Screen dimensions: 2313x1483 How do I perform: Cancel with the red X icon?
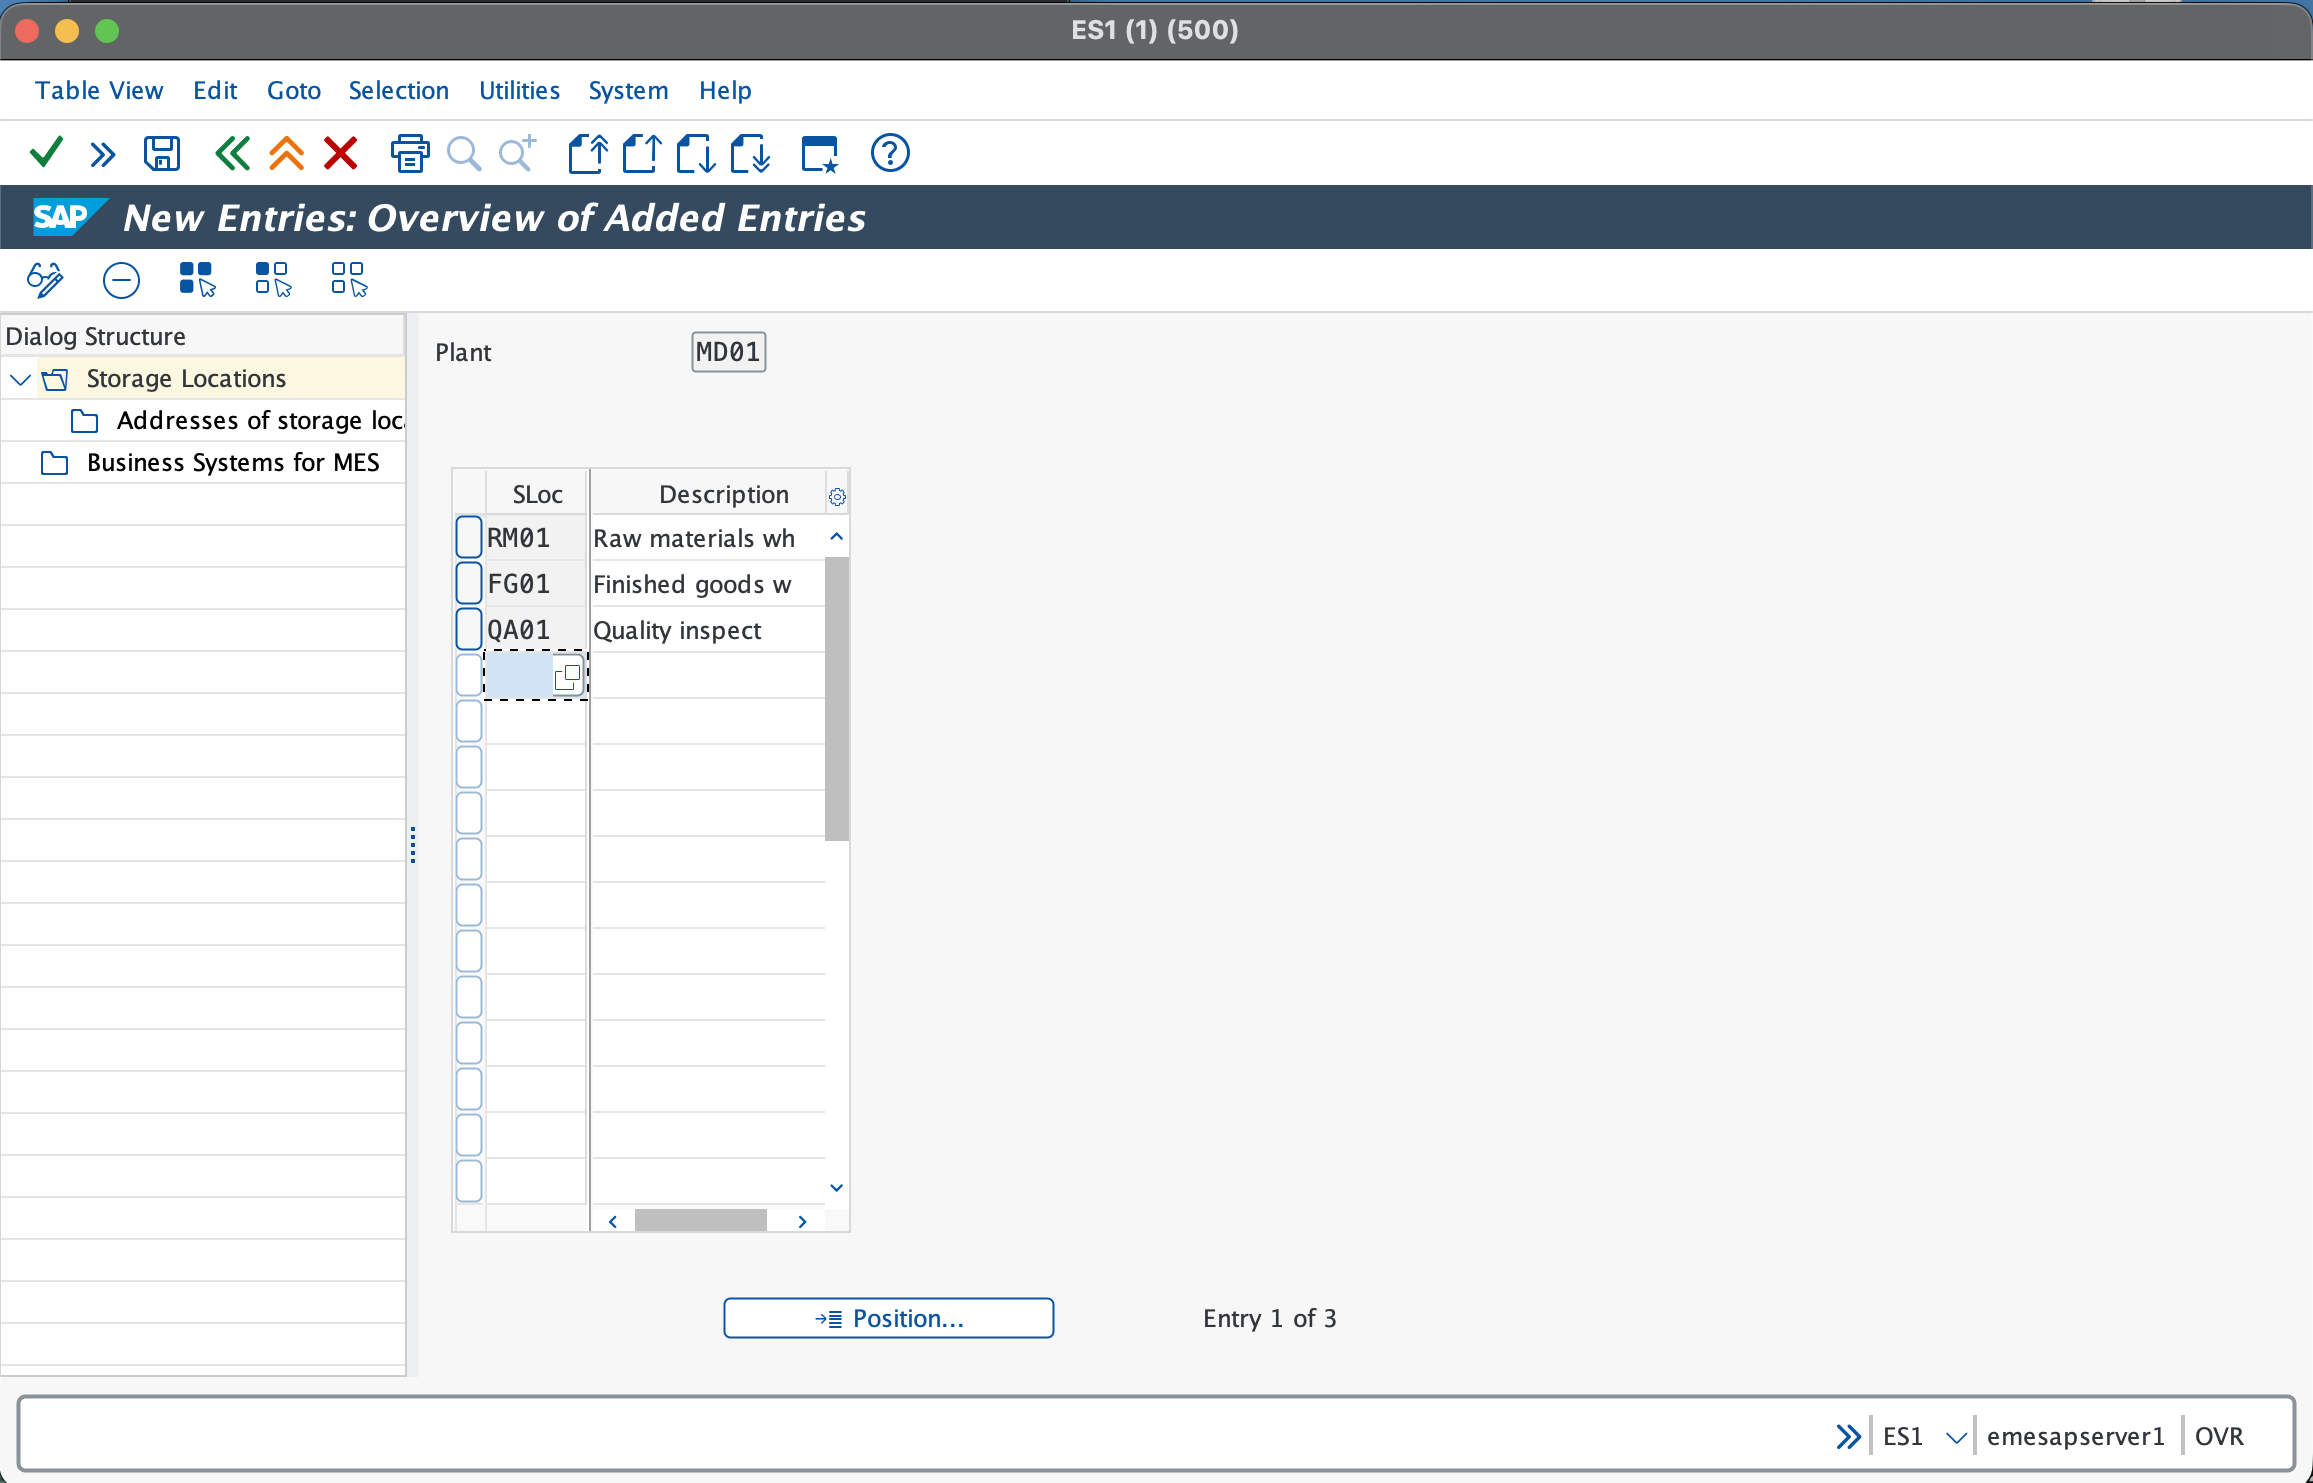[341, 154]
